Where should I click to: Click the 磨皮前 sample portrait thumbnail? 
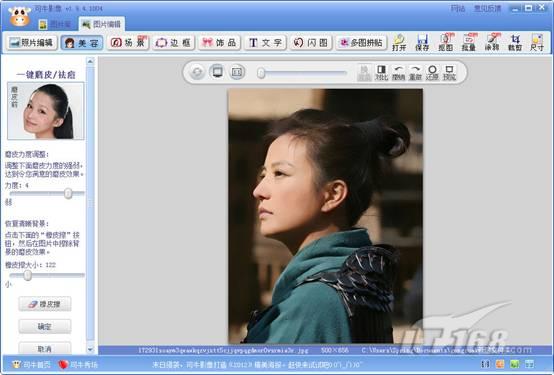(46, 111)
